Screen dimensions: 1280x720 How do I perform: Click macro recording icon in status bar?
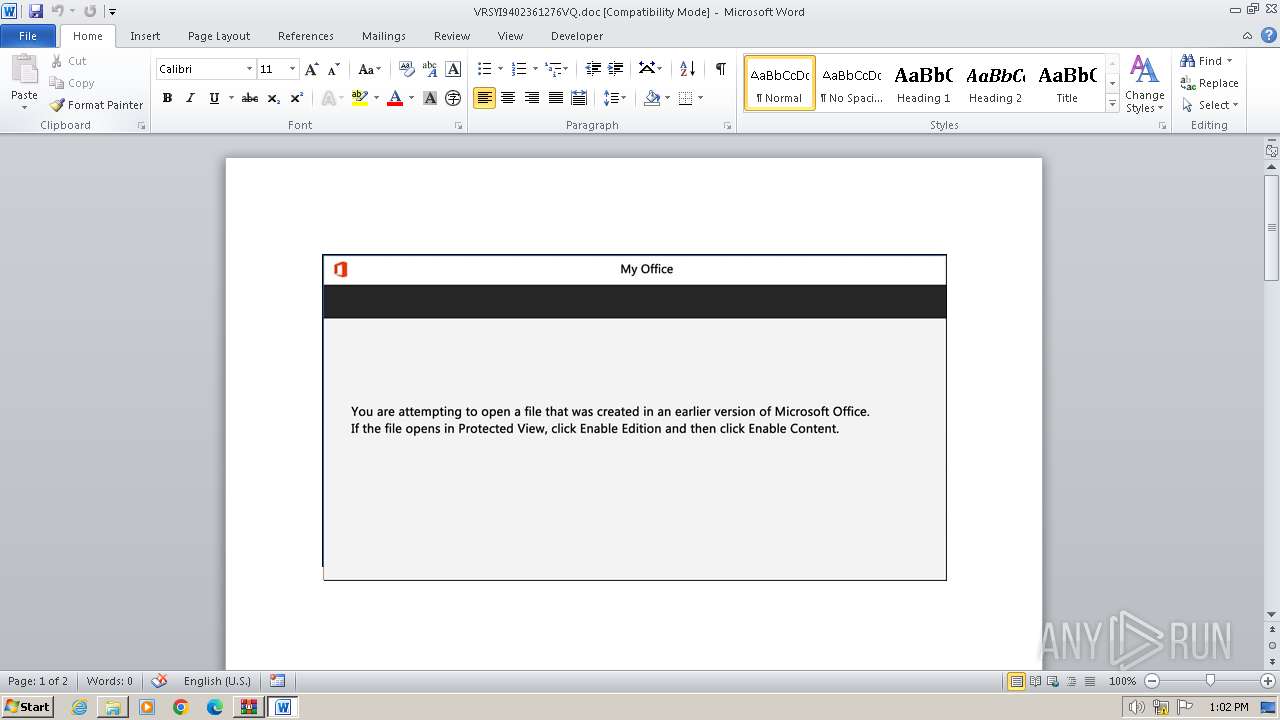[277, 681]
